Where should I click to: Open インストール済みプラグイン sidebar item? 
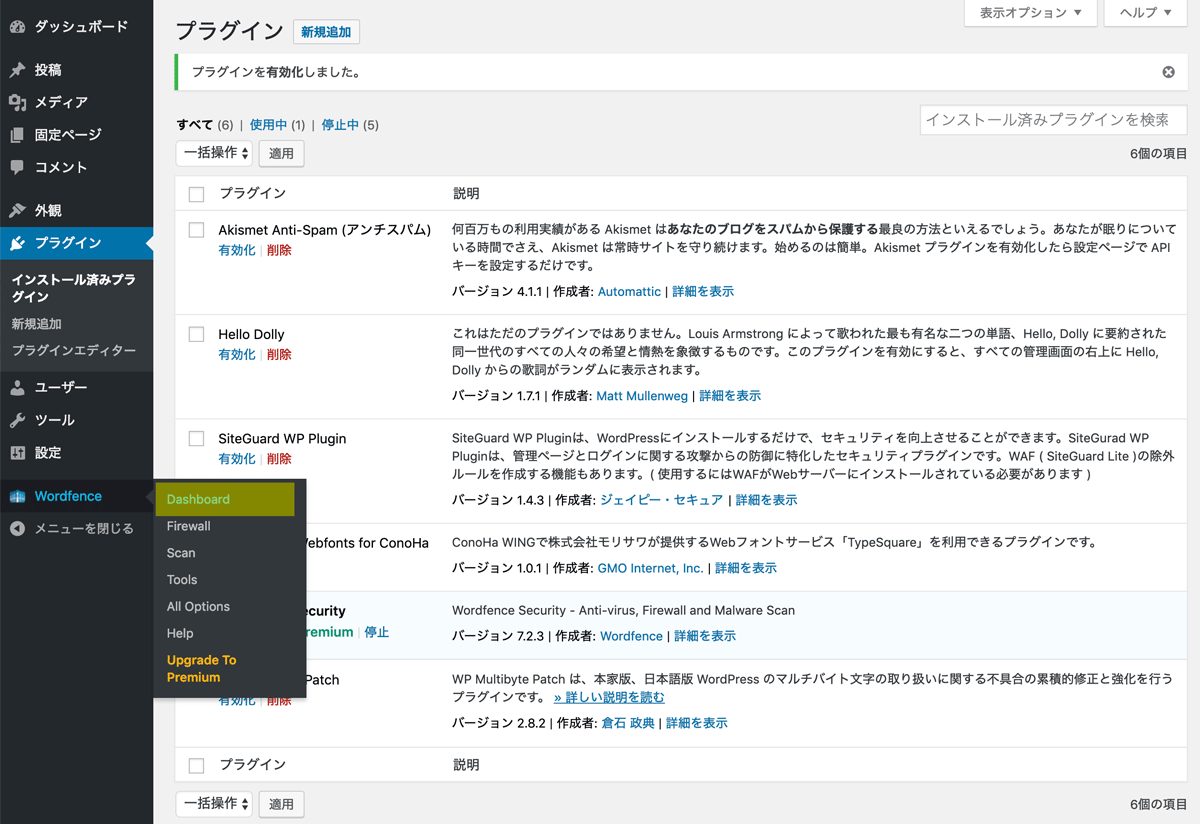pos(73,288)
